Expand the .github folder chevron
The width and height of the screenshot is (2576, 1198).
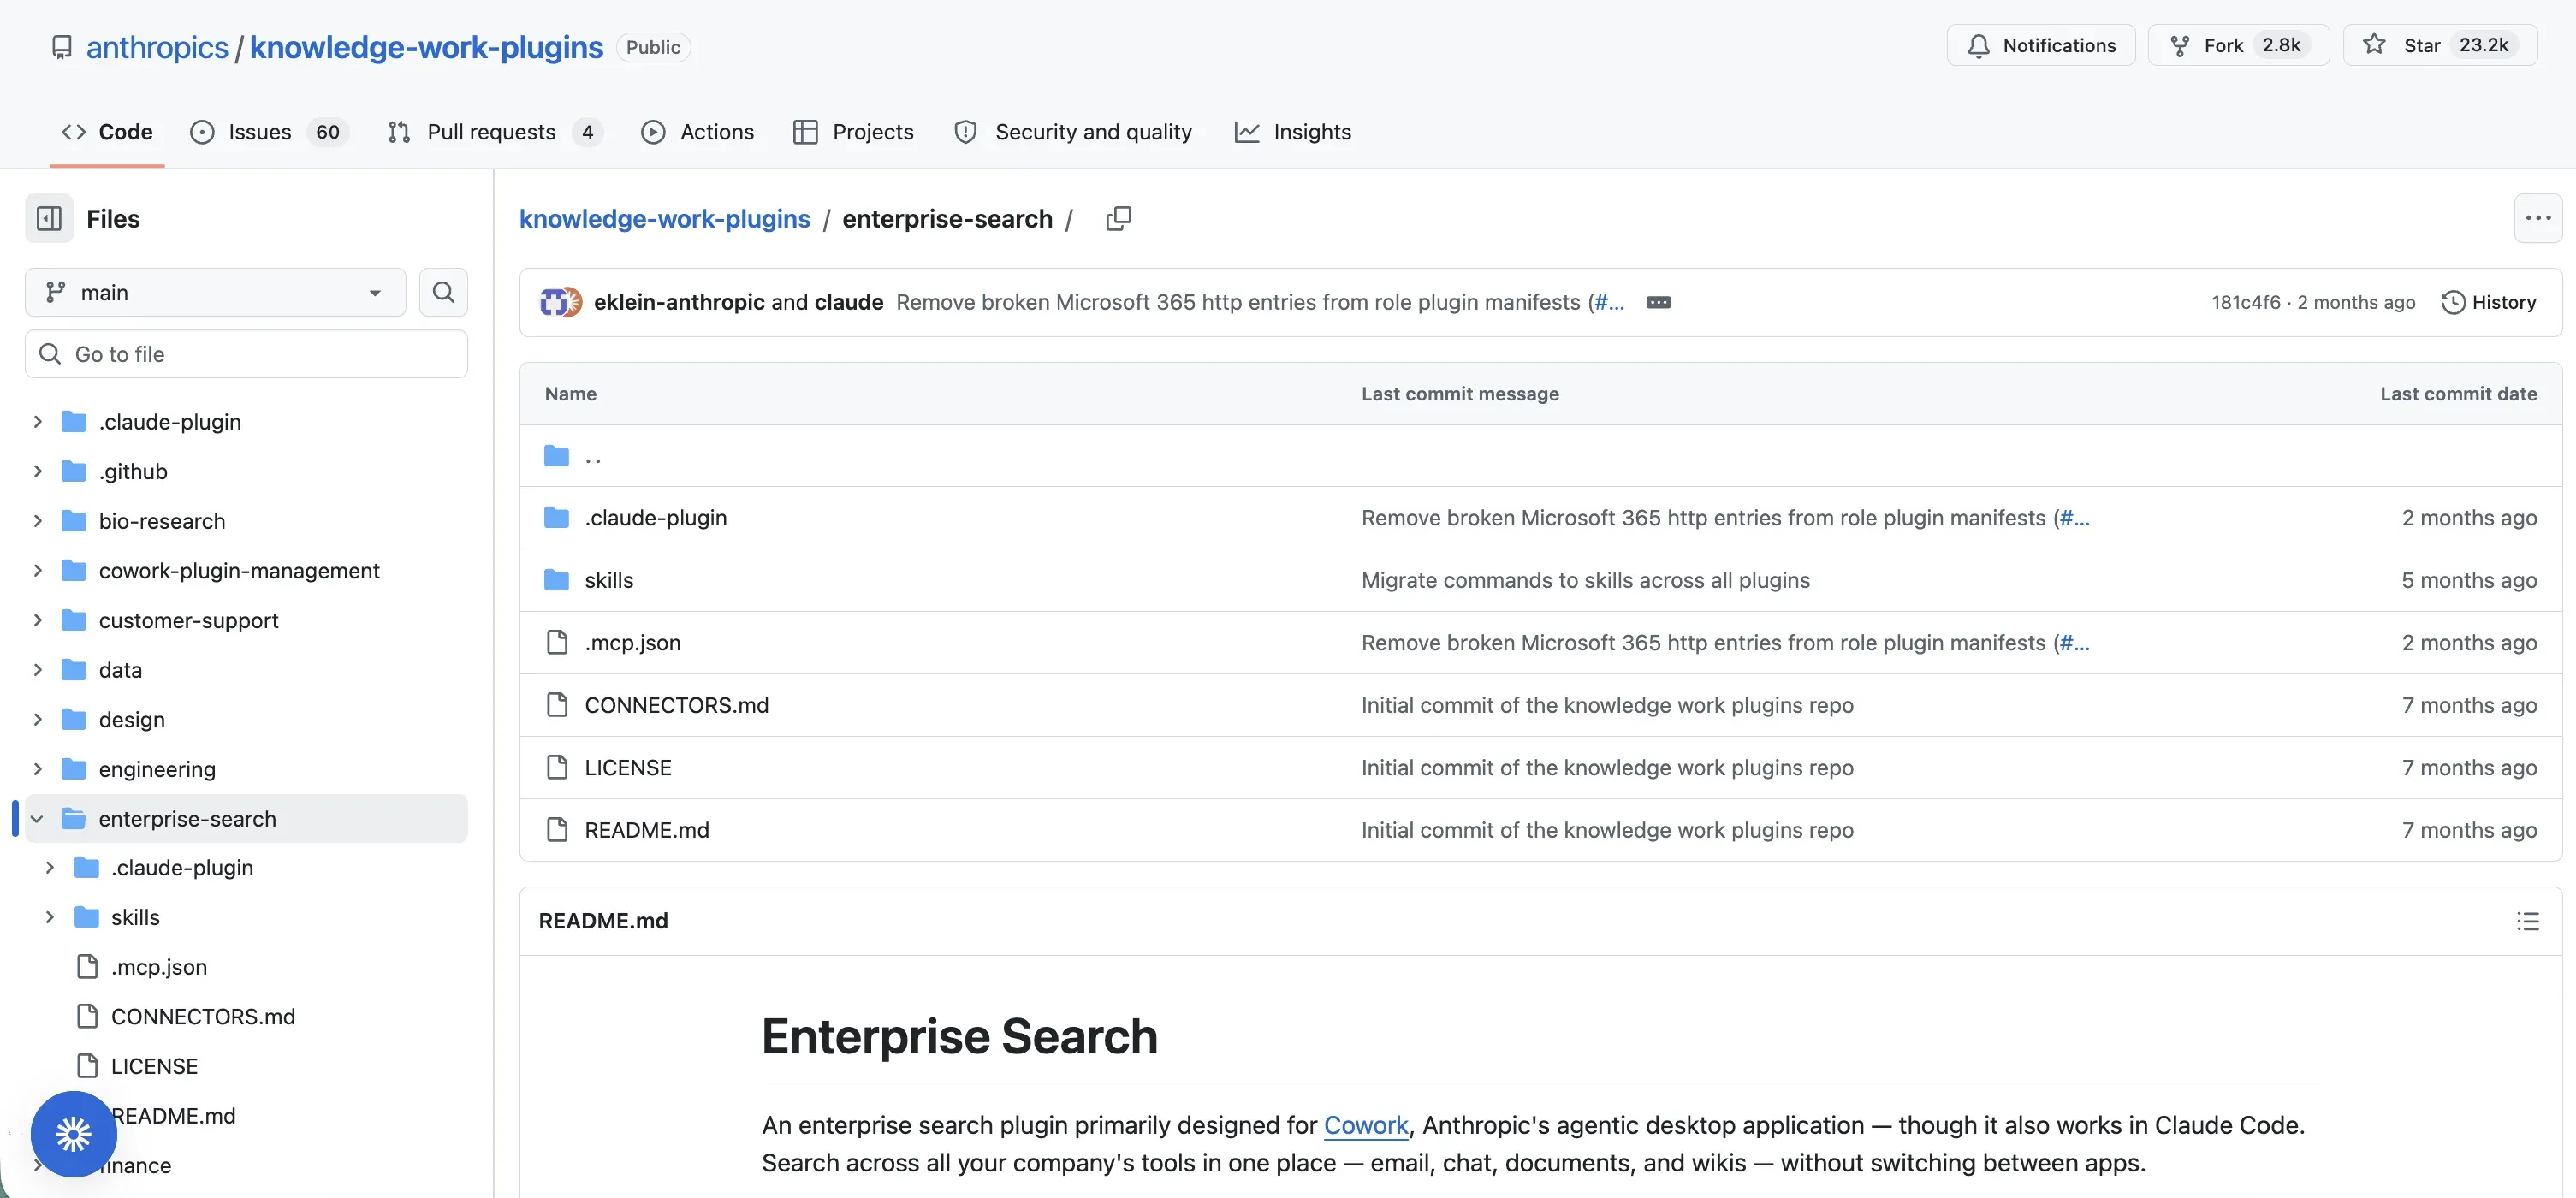coord(37,471)
